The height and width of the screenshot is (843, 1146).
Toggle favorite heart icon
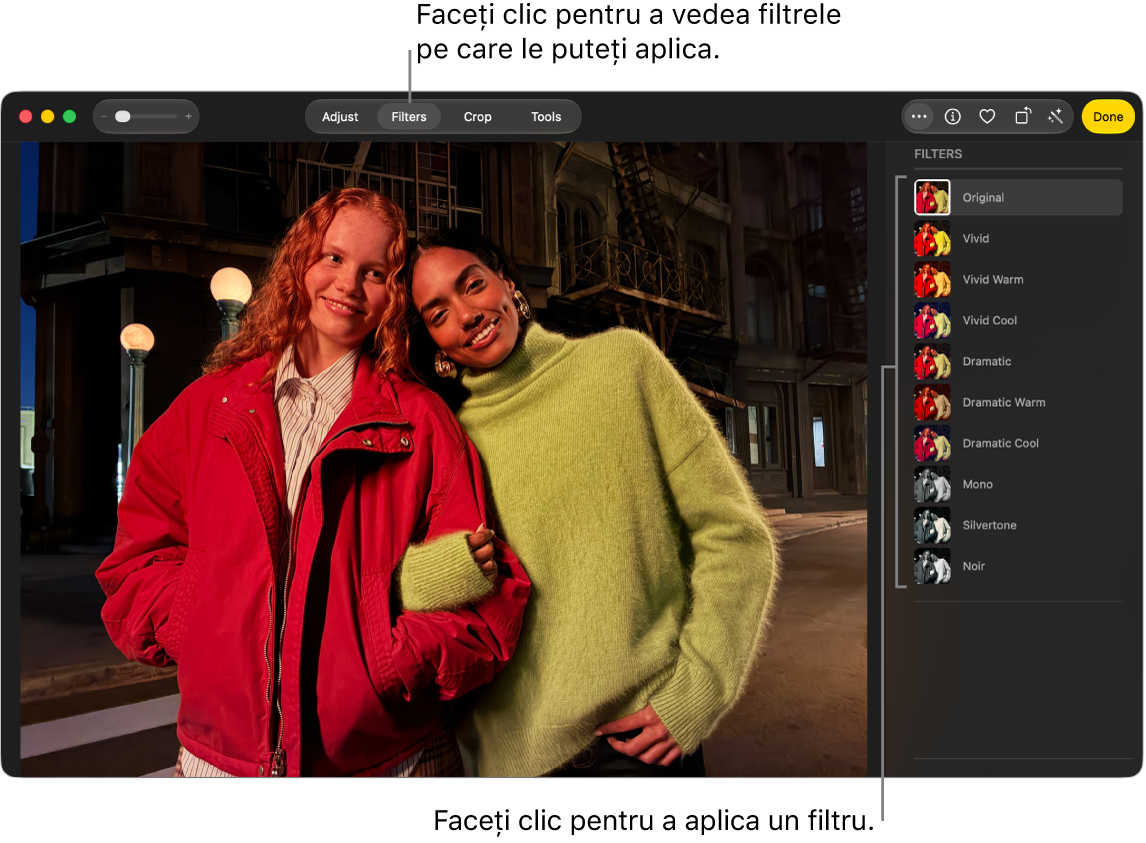click(x=987, y=116)
